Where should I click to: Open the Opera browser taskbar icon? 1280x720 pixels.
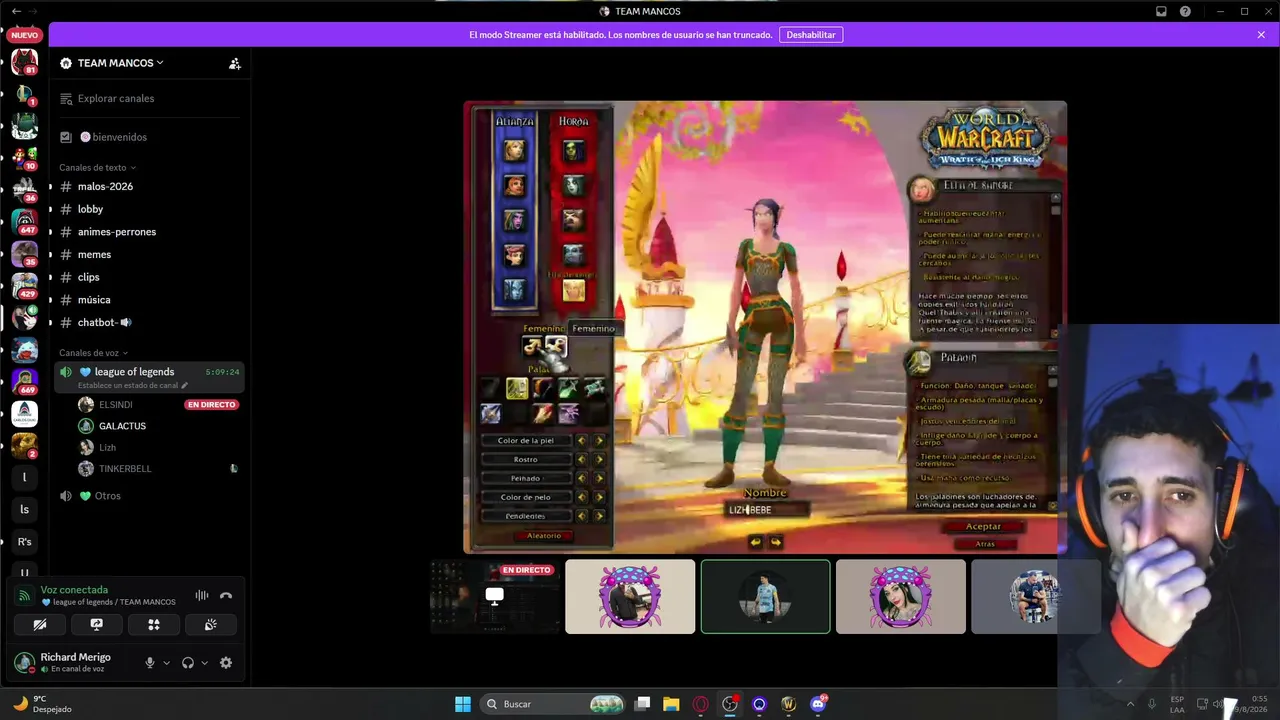pyautogui.click(x=700, y=704)
